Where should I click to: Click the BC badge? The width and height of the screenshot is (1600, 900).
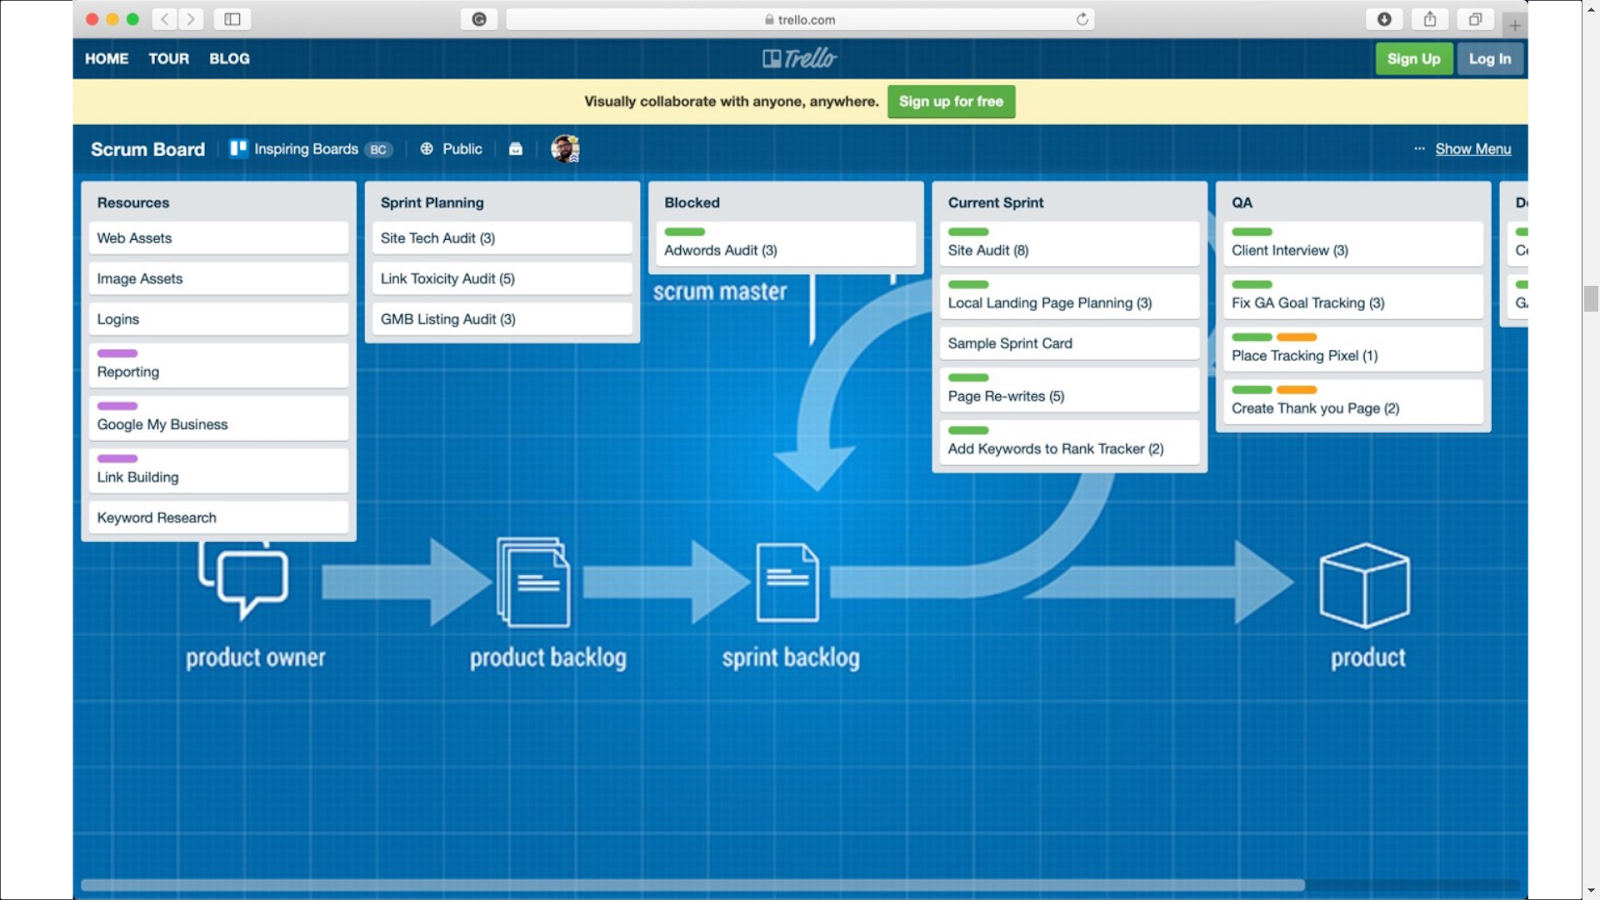coord(378,150)
